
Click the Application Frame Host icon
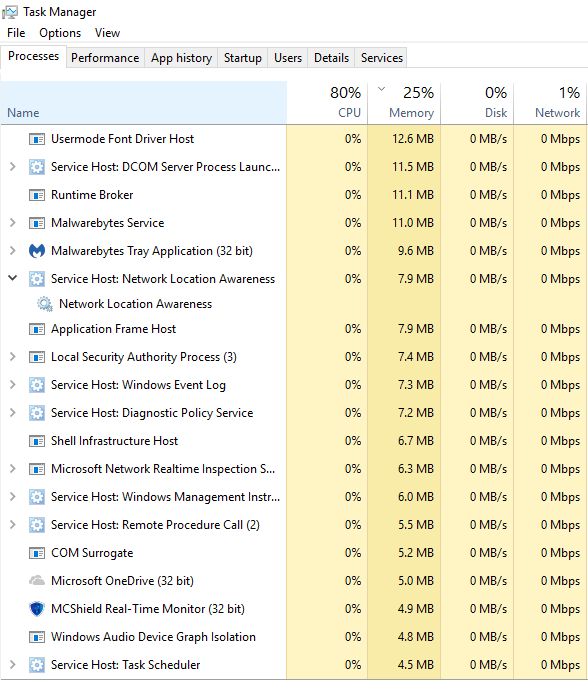(37, 329)
